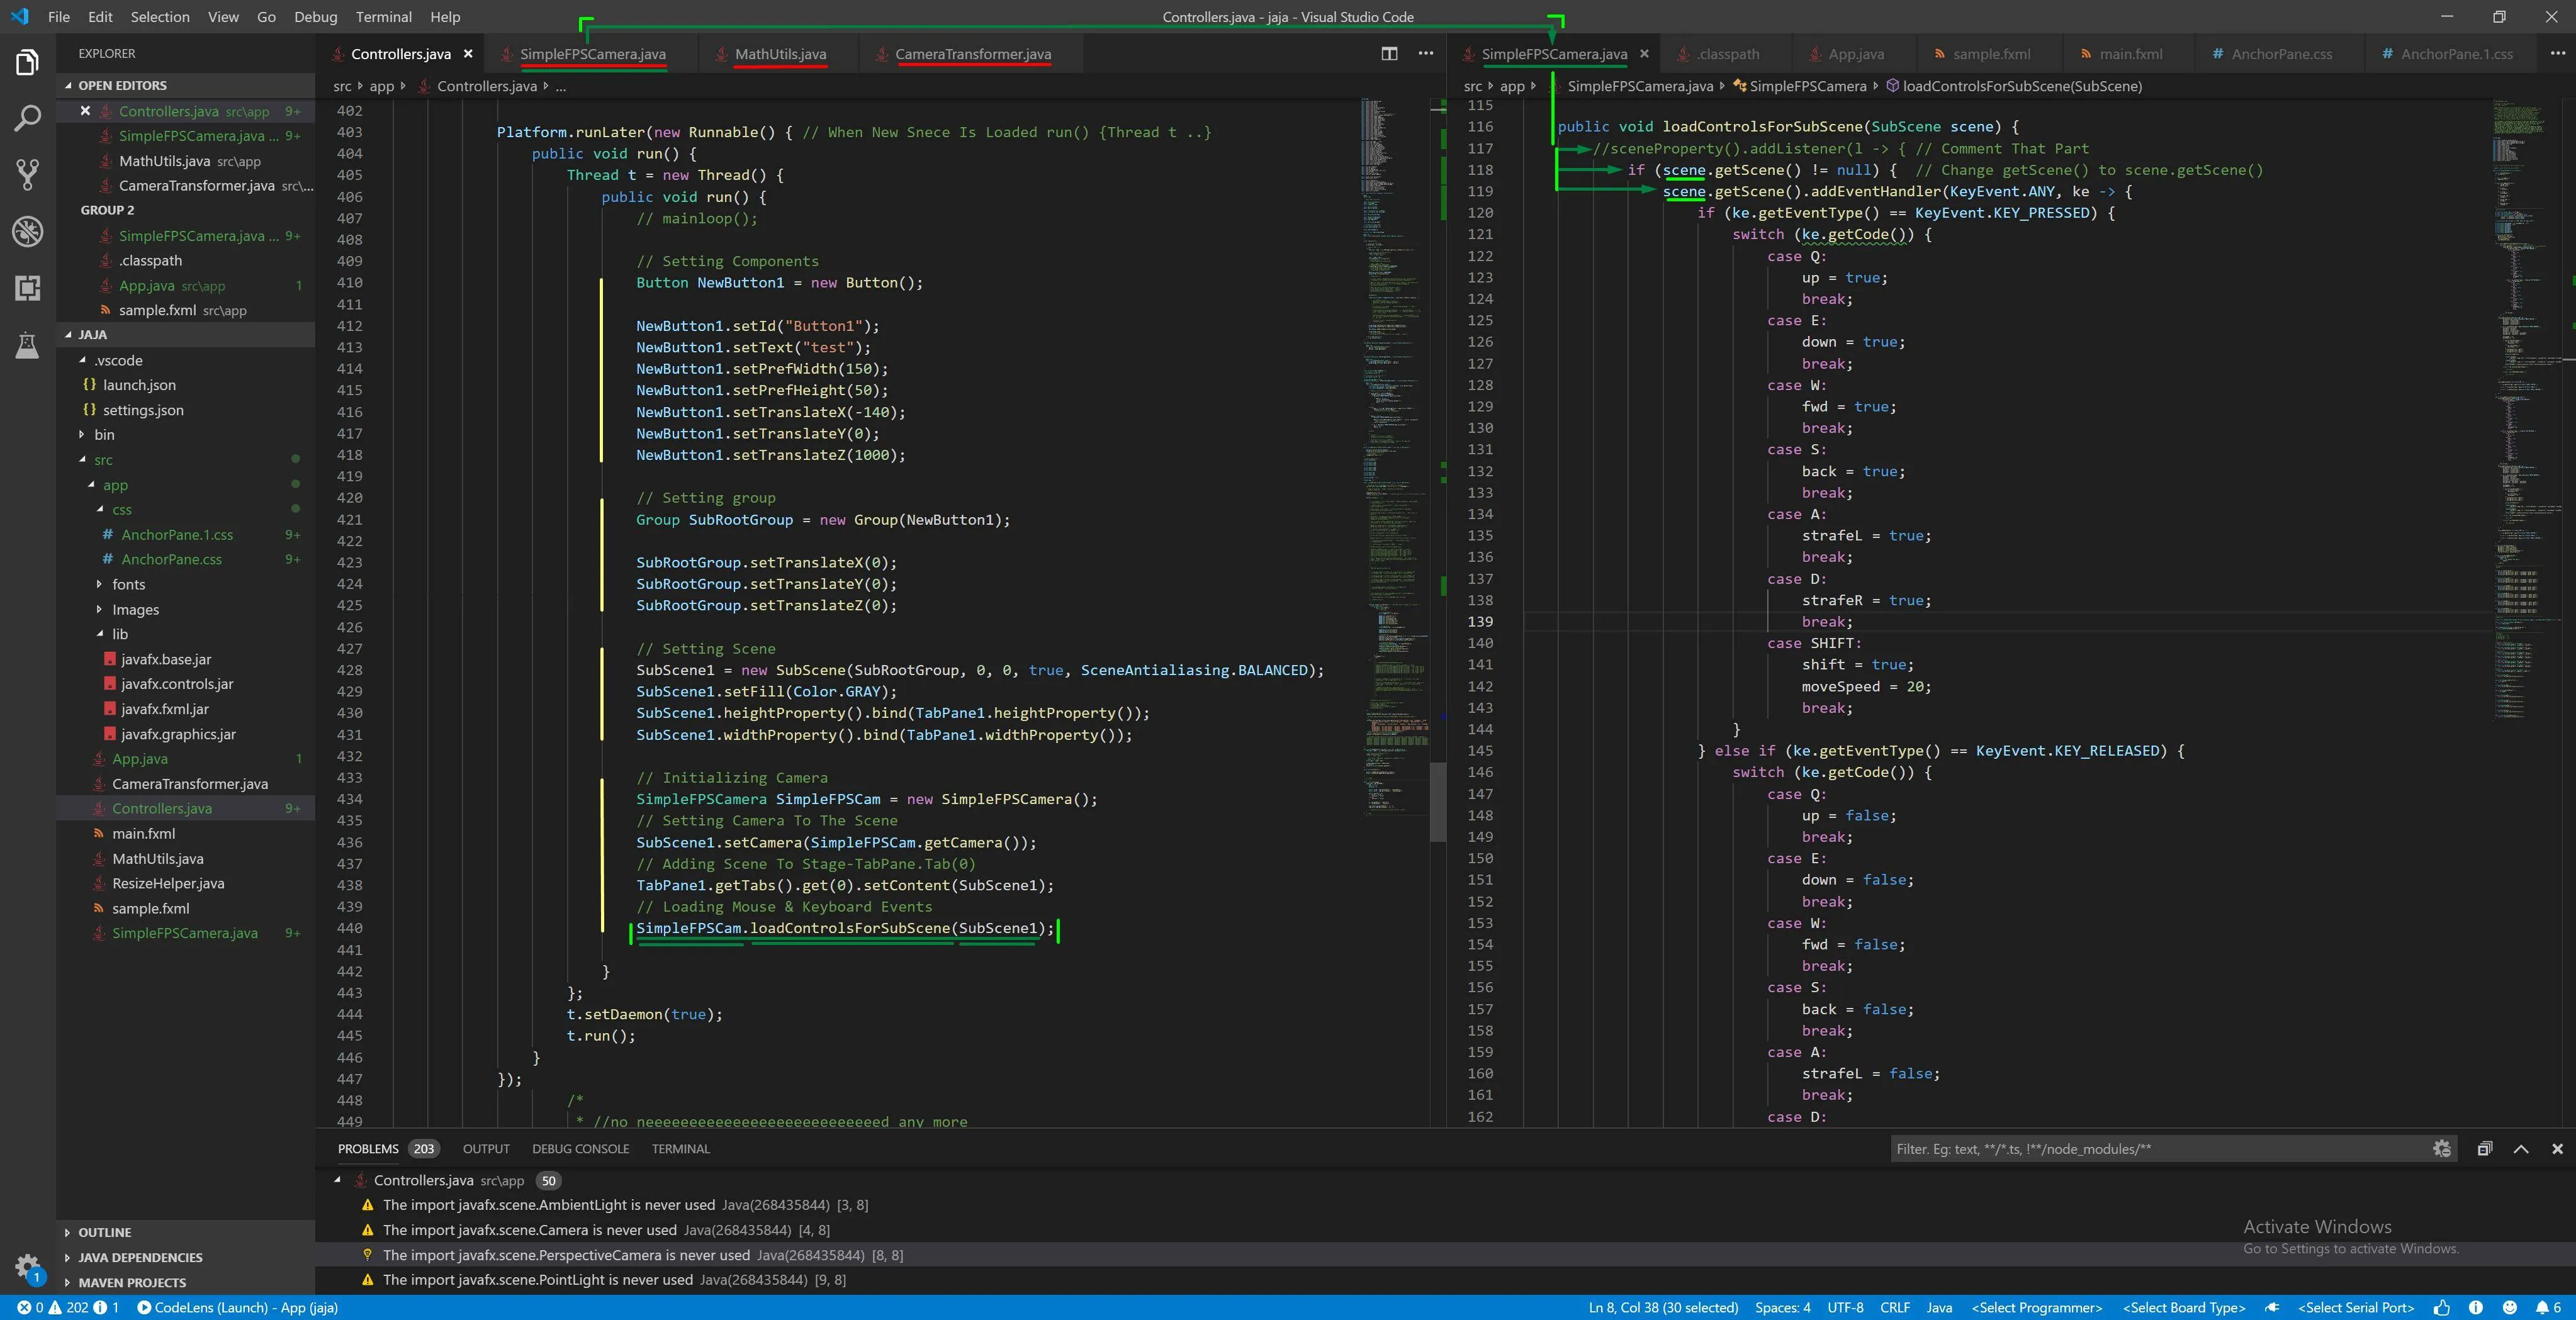Open the Search view in activity bar
Viewport: 2576px width, 1320px height.
click(27, 118)
